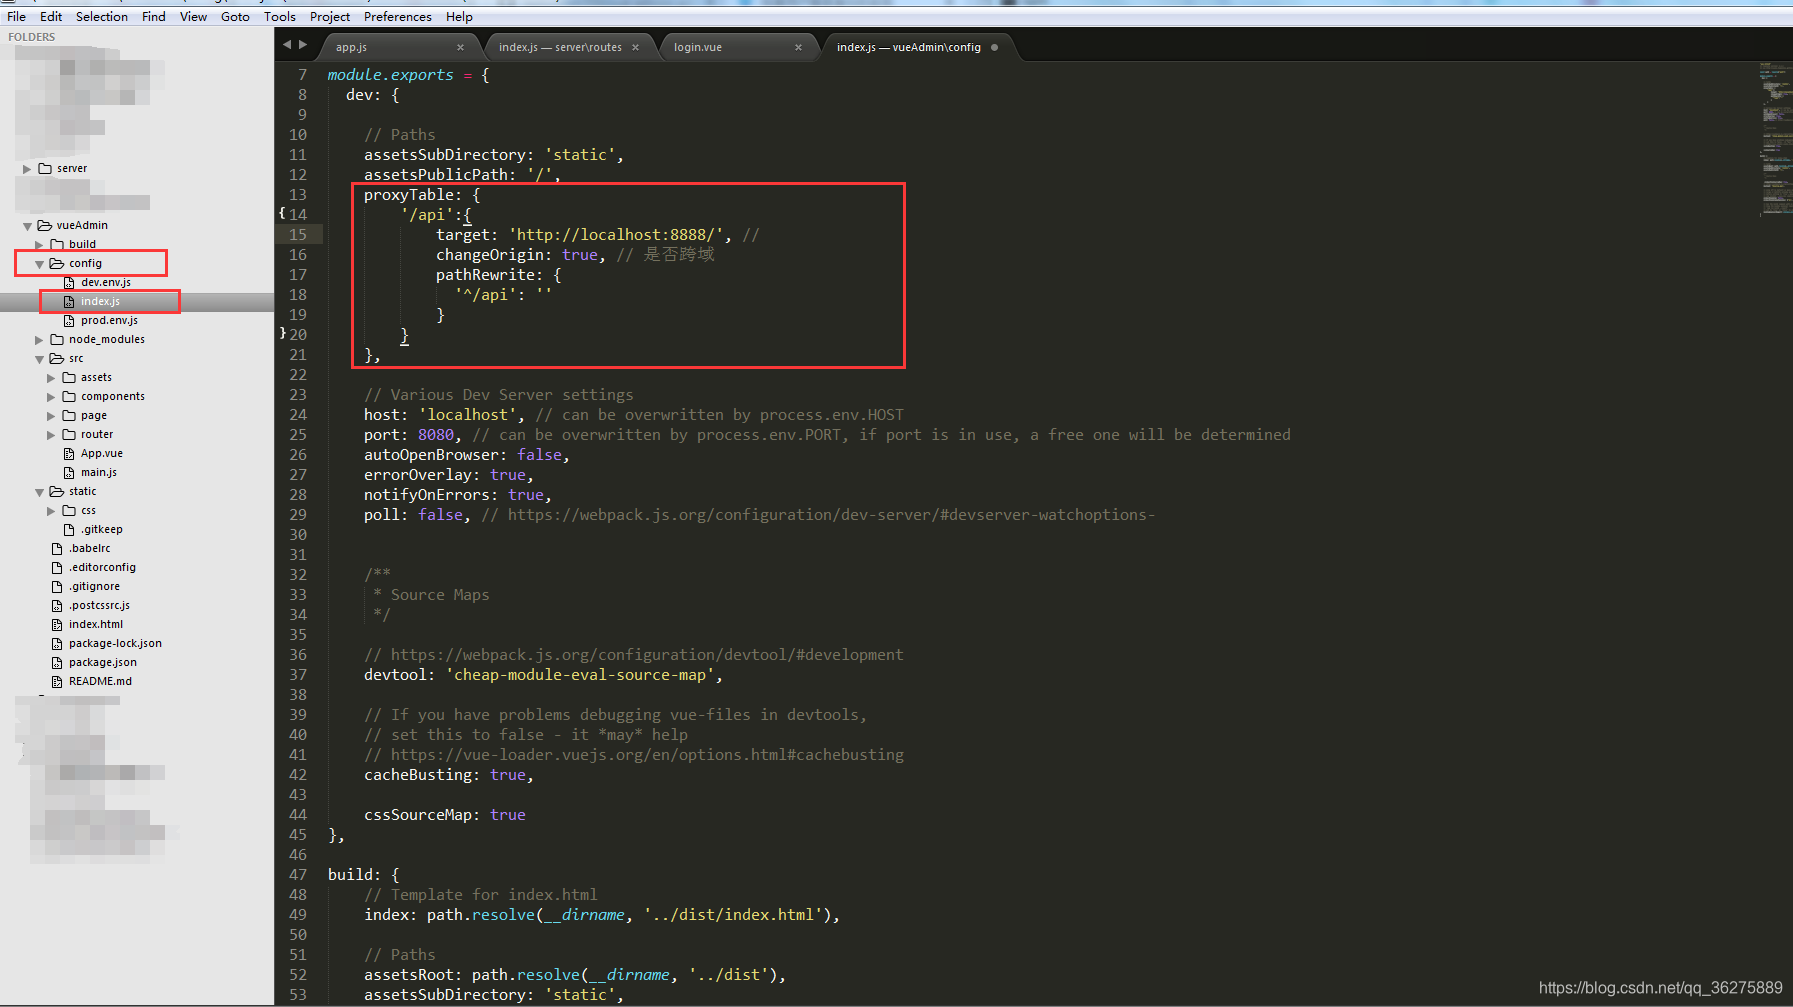Open the Goto menu

[x=235, y=17]
